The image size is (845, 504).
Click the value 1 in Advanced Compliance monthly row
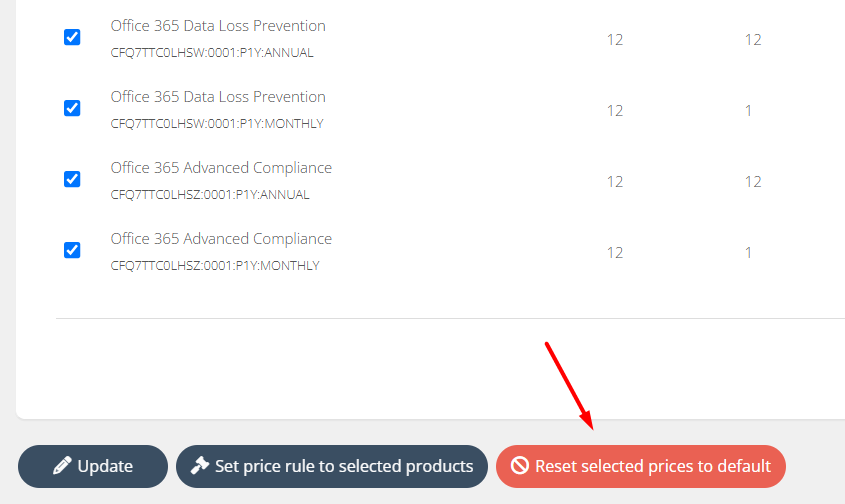click(x=748, y=253)
